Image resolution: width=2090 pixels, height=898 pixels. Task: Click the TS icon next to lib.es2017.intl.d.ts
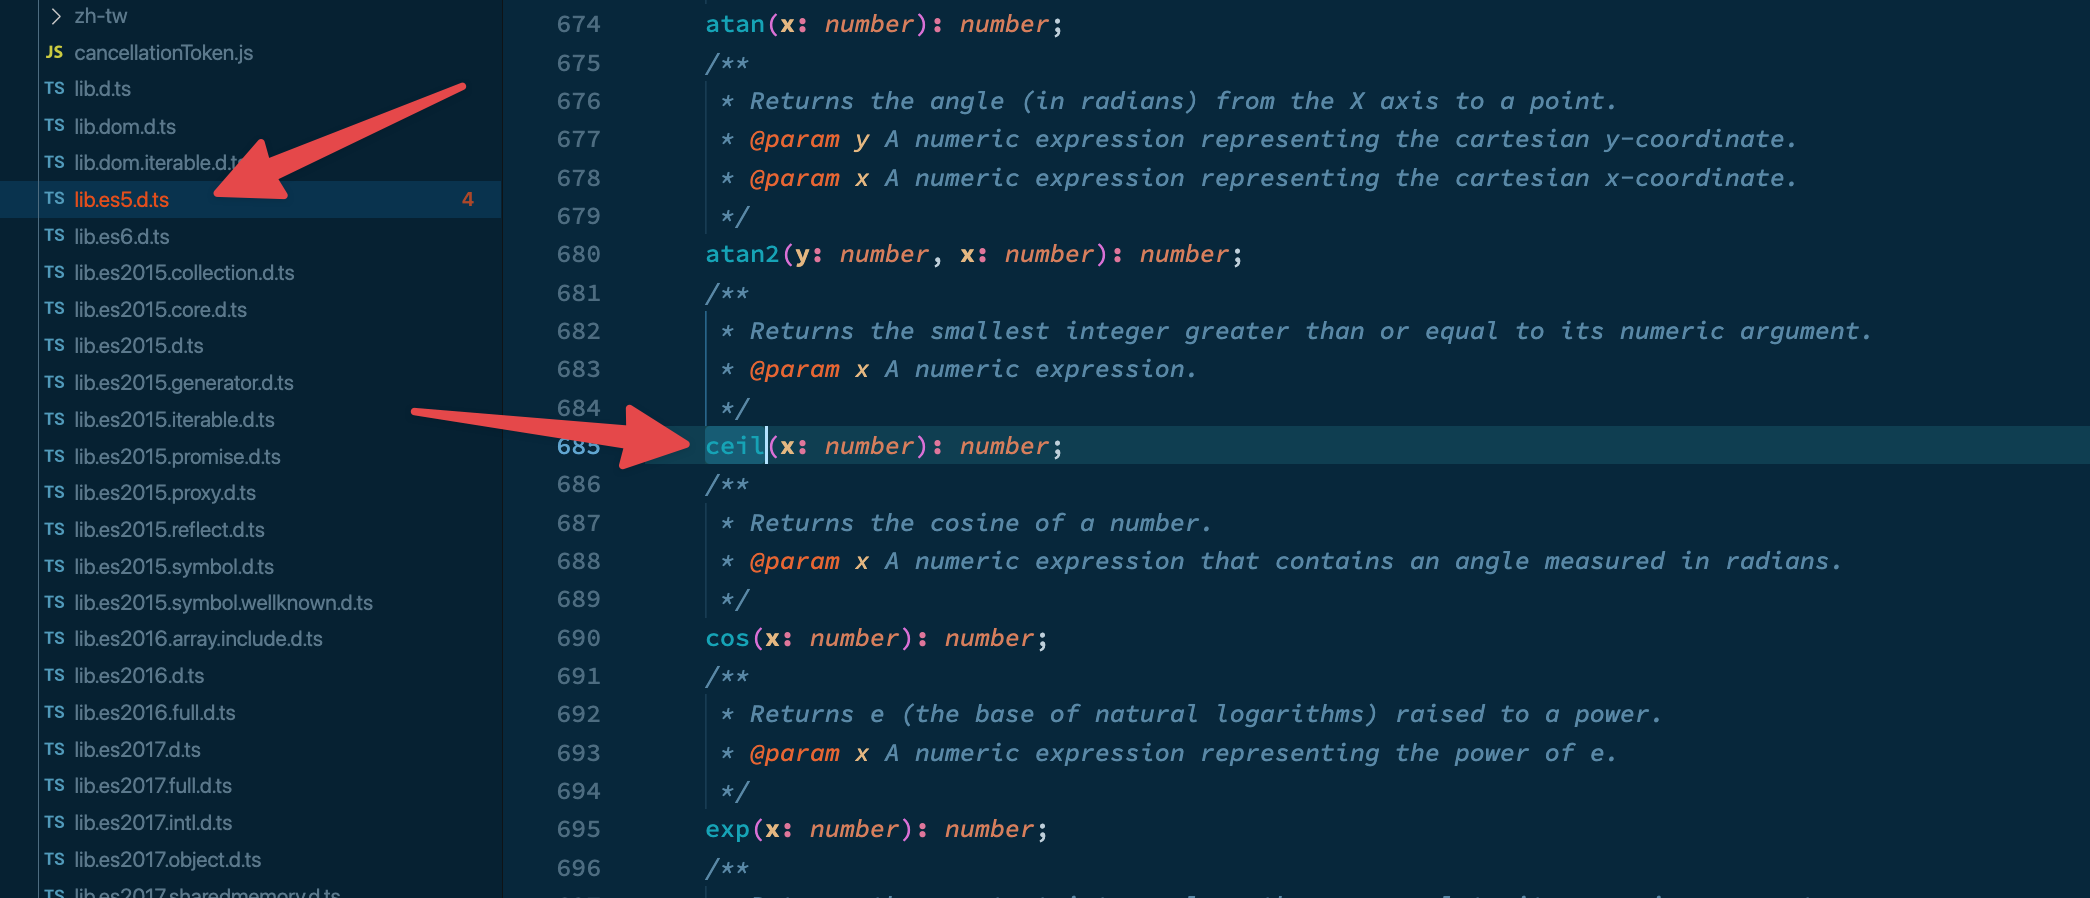tap(54, 822)
